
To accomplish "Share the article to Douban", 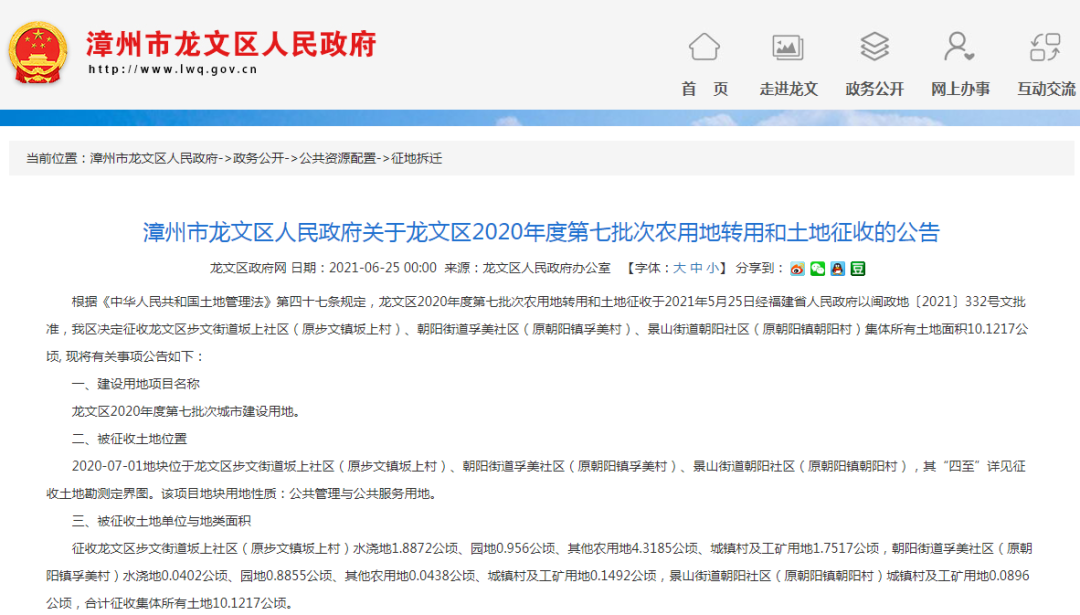I will pos(857,268).
